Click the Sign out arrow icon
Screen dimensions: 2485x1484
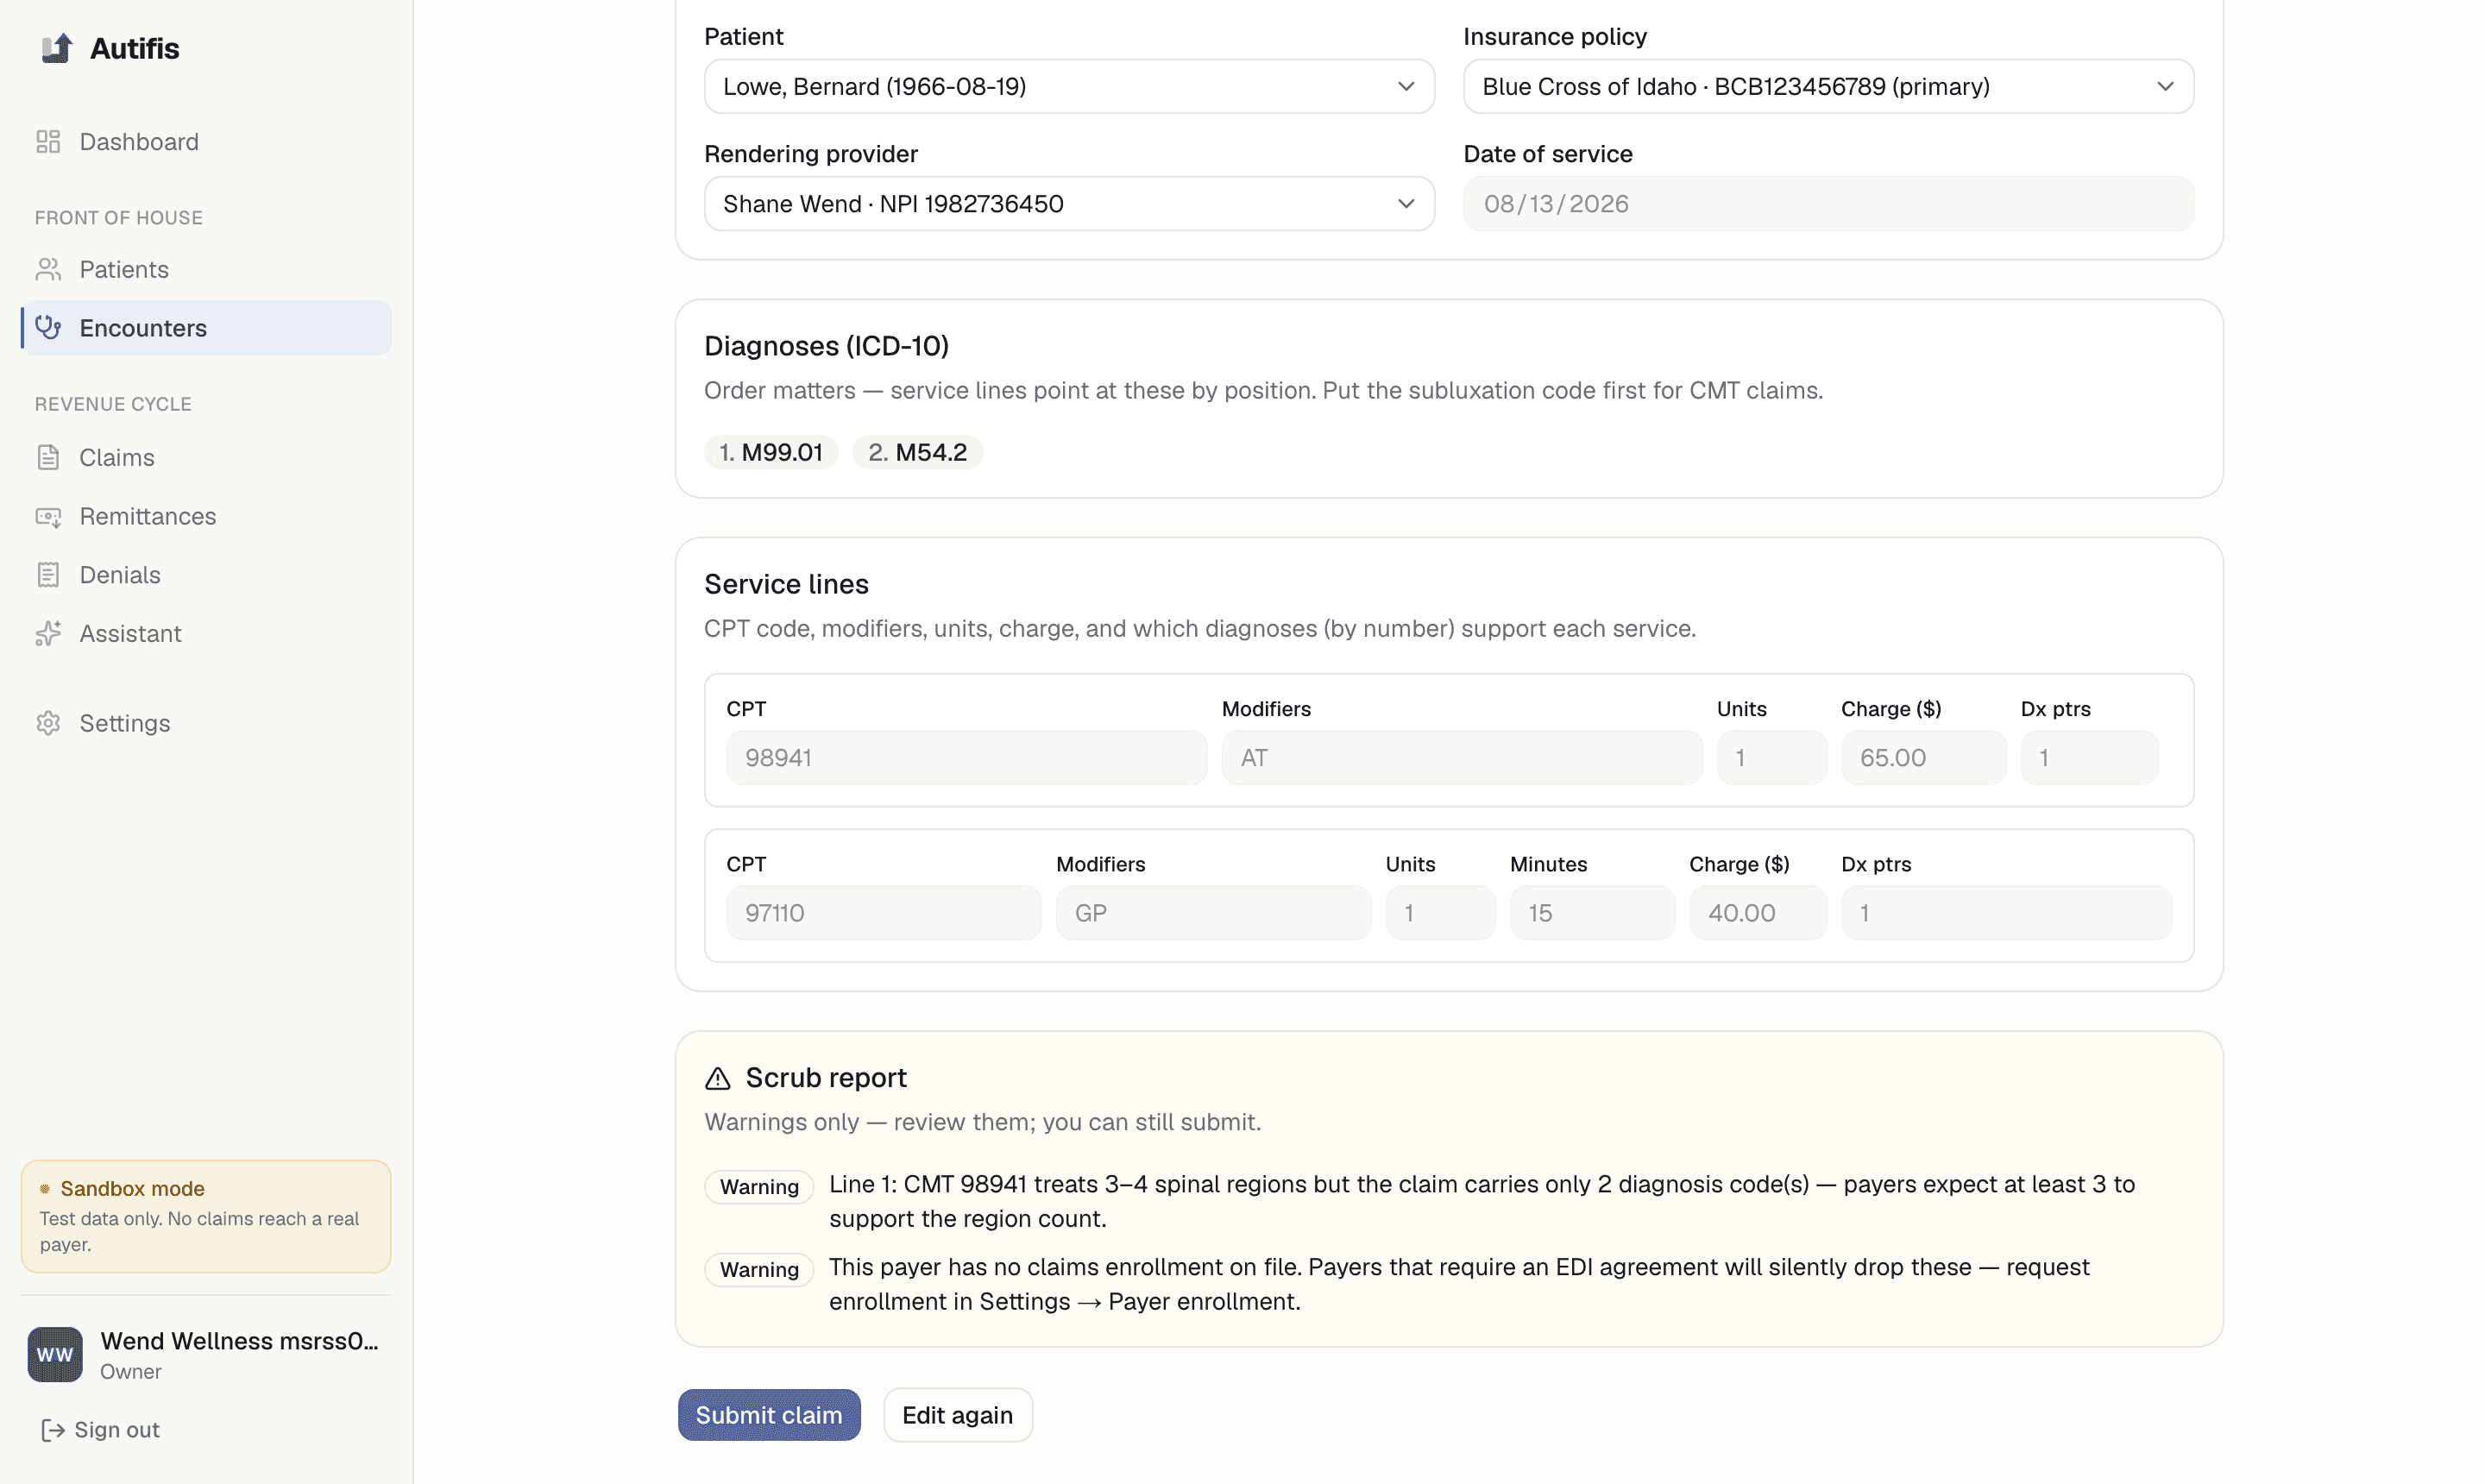[x=52, y=1430]
